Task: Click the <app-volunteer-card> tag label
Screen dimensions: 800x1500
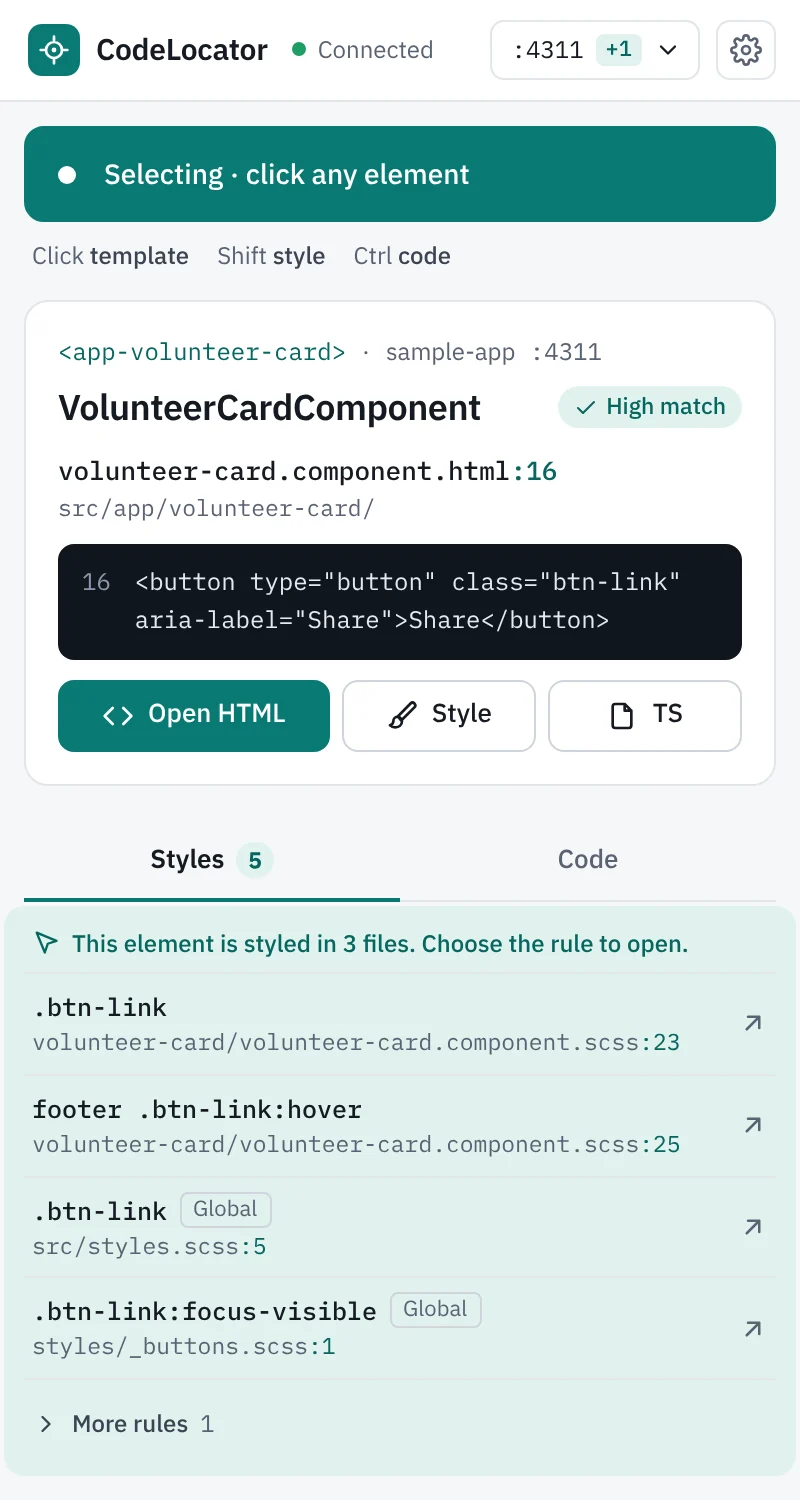Action: click(x=202, y=352)
